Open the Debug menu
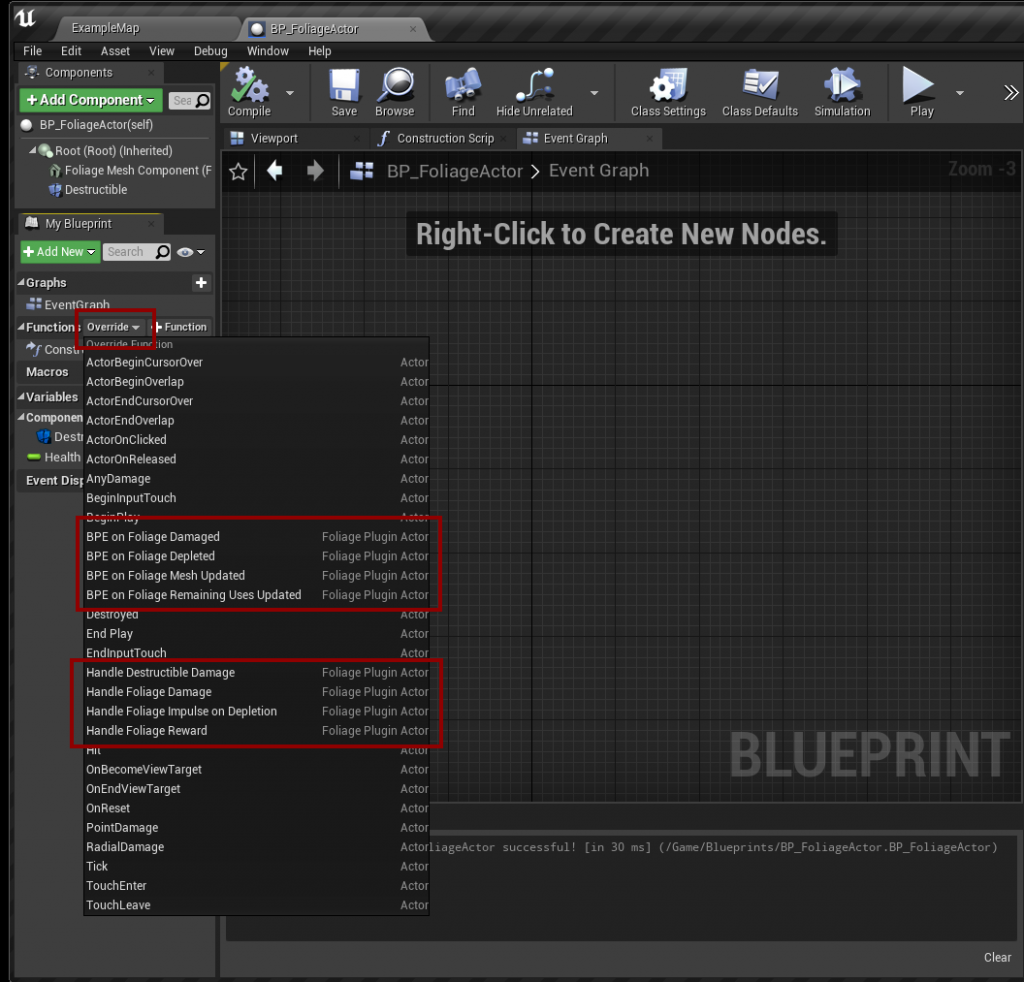The height and width of the screenshot is (982, 1024). [x=210, y=51]
